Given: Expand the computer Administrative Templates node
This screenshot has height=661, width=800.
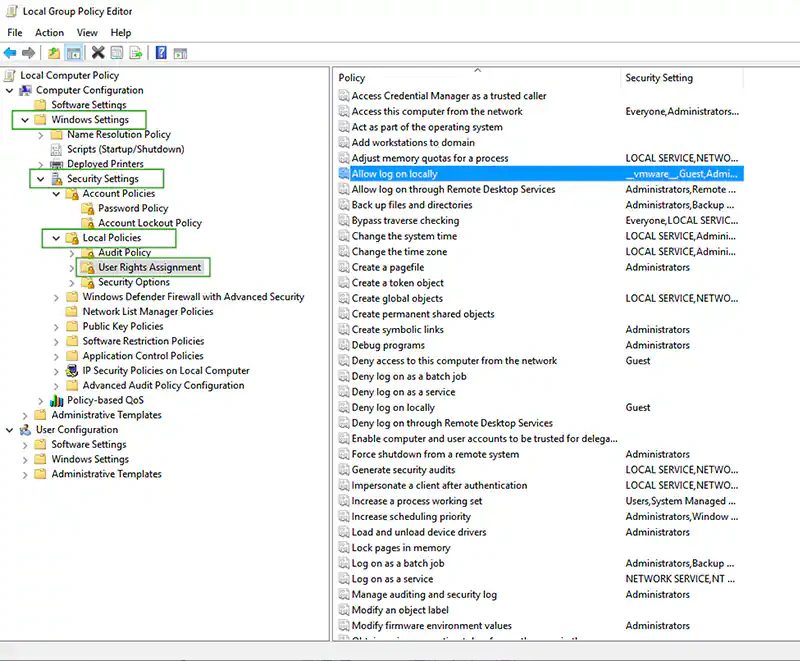Looking at the screenshot, I should click(25, 416).
